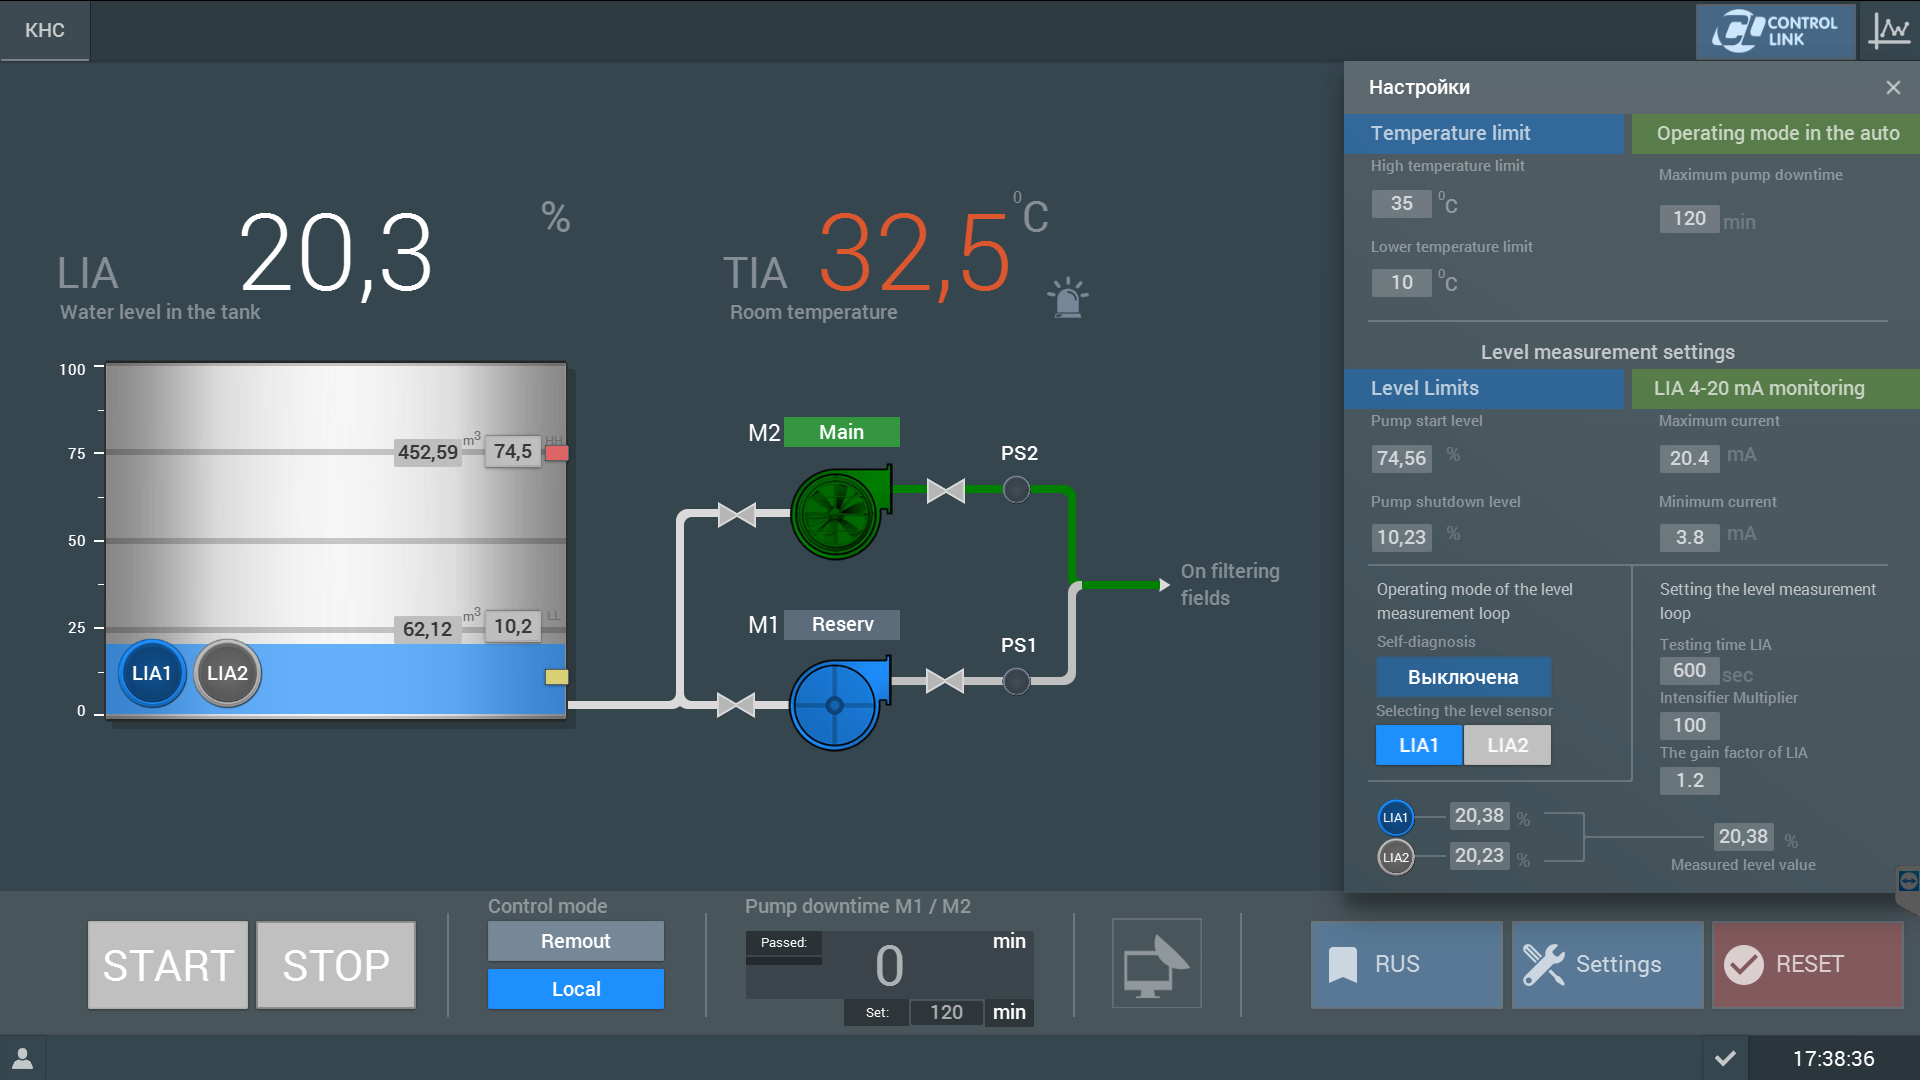Open the trend chart icon
The height and width of the screenshot is (1080, 1920).
click(1889, 31)
